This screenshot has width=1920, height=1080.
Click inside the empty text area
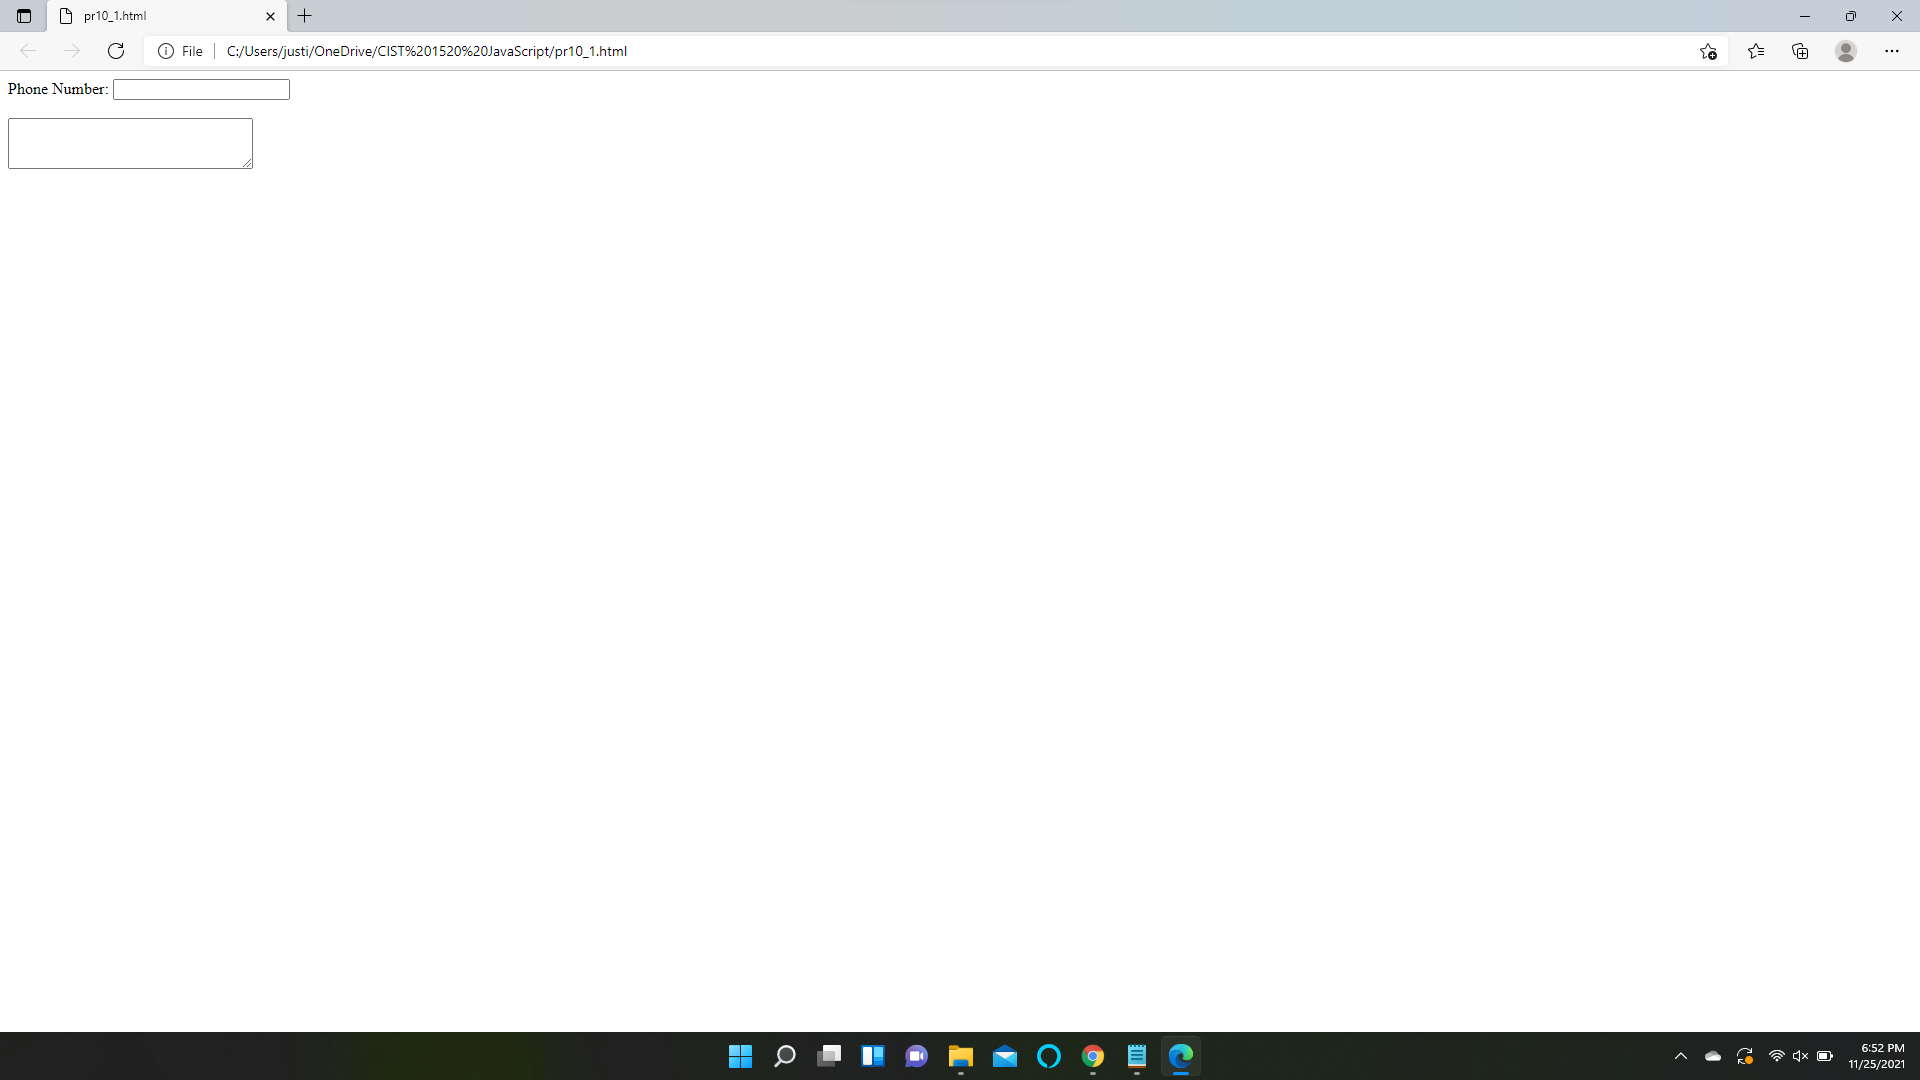(130, 143)
